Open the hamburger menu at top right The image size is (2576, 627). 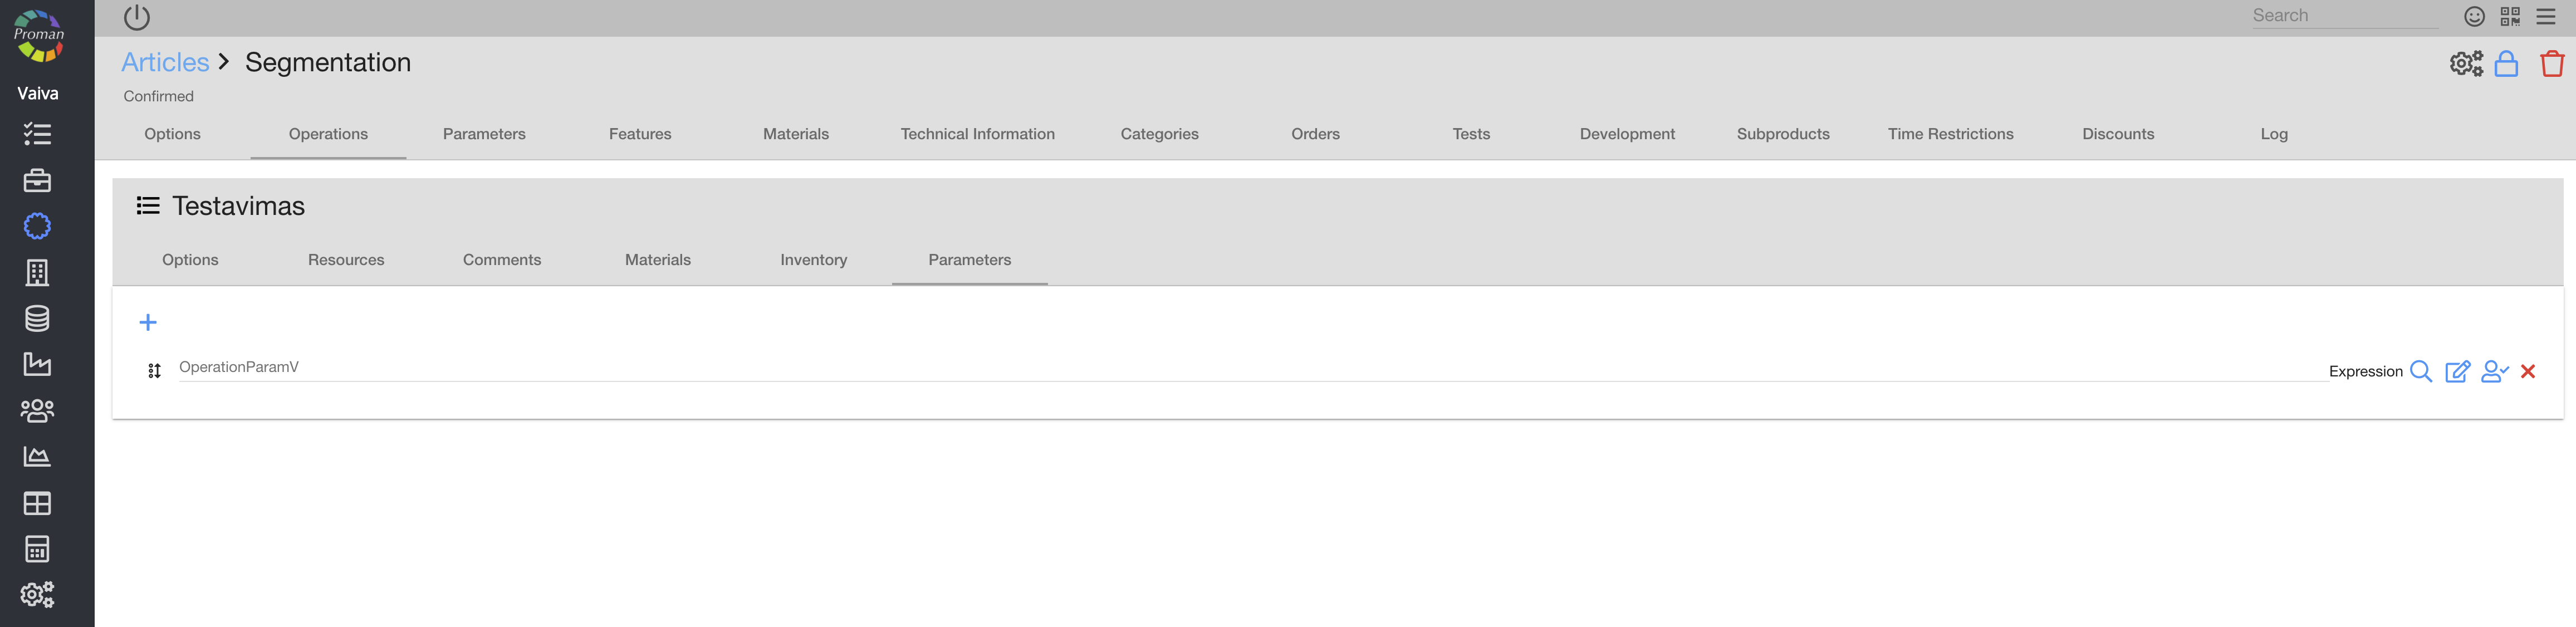pyautogui.click(x=2546, y=16)
